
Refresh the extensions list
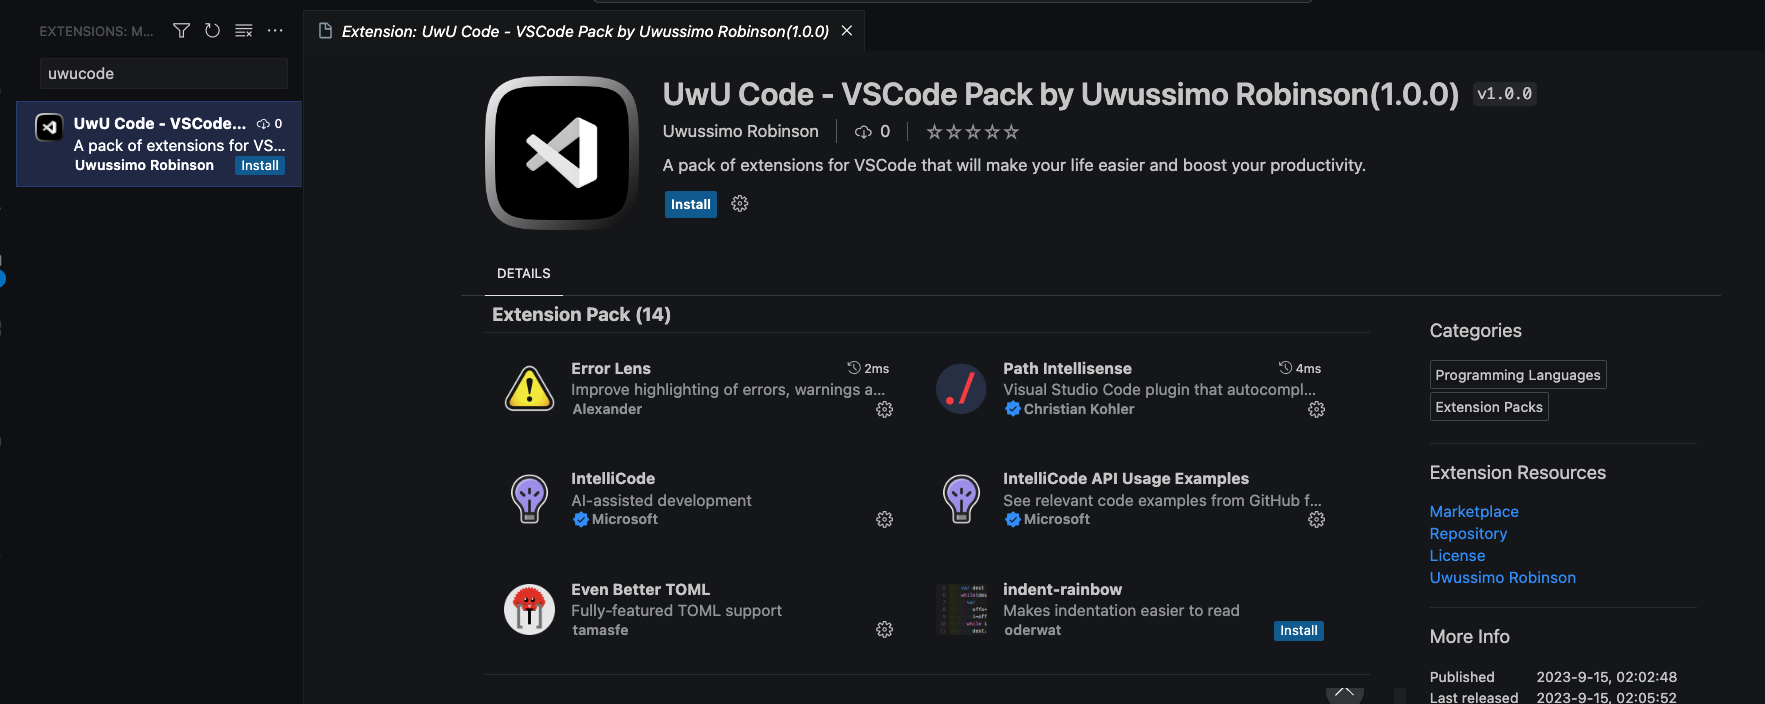(212, 31)
